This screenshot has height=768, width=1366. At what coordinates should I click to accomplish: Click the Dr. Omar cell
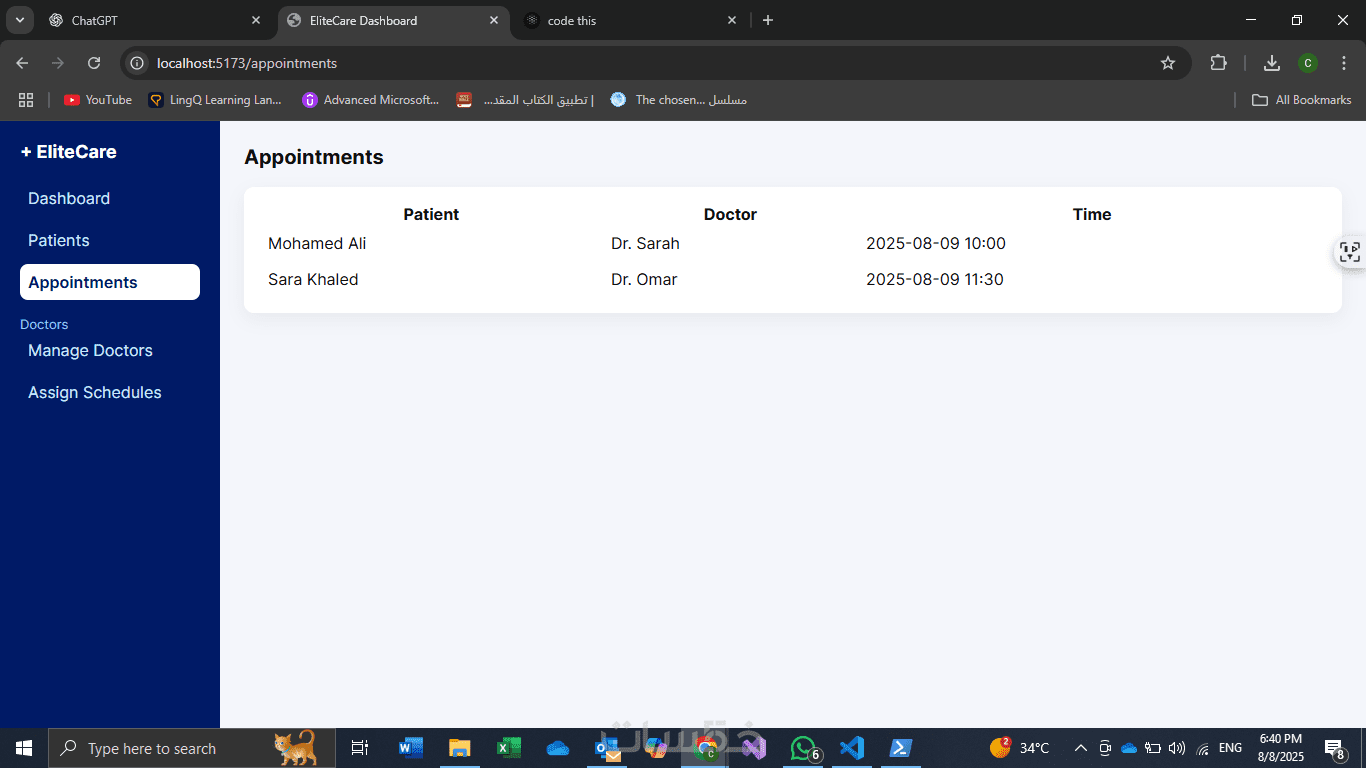click(644, 279)
